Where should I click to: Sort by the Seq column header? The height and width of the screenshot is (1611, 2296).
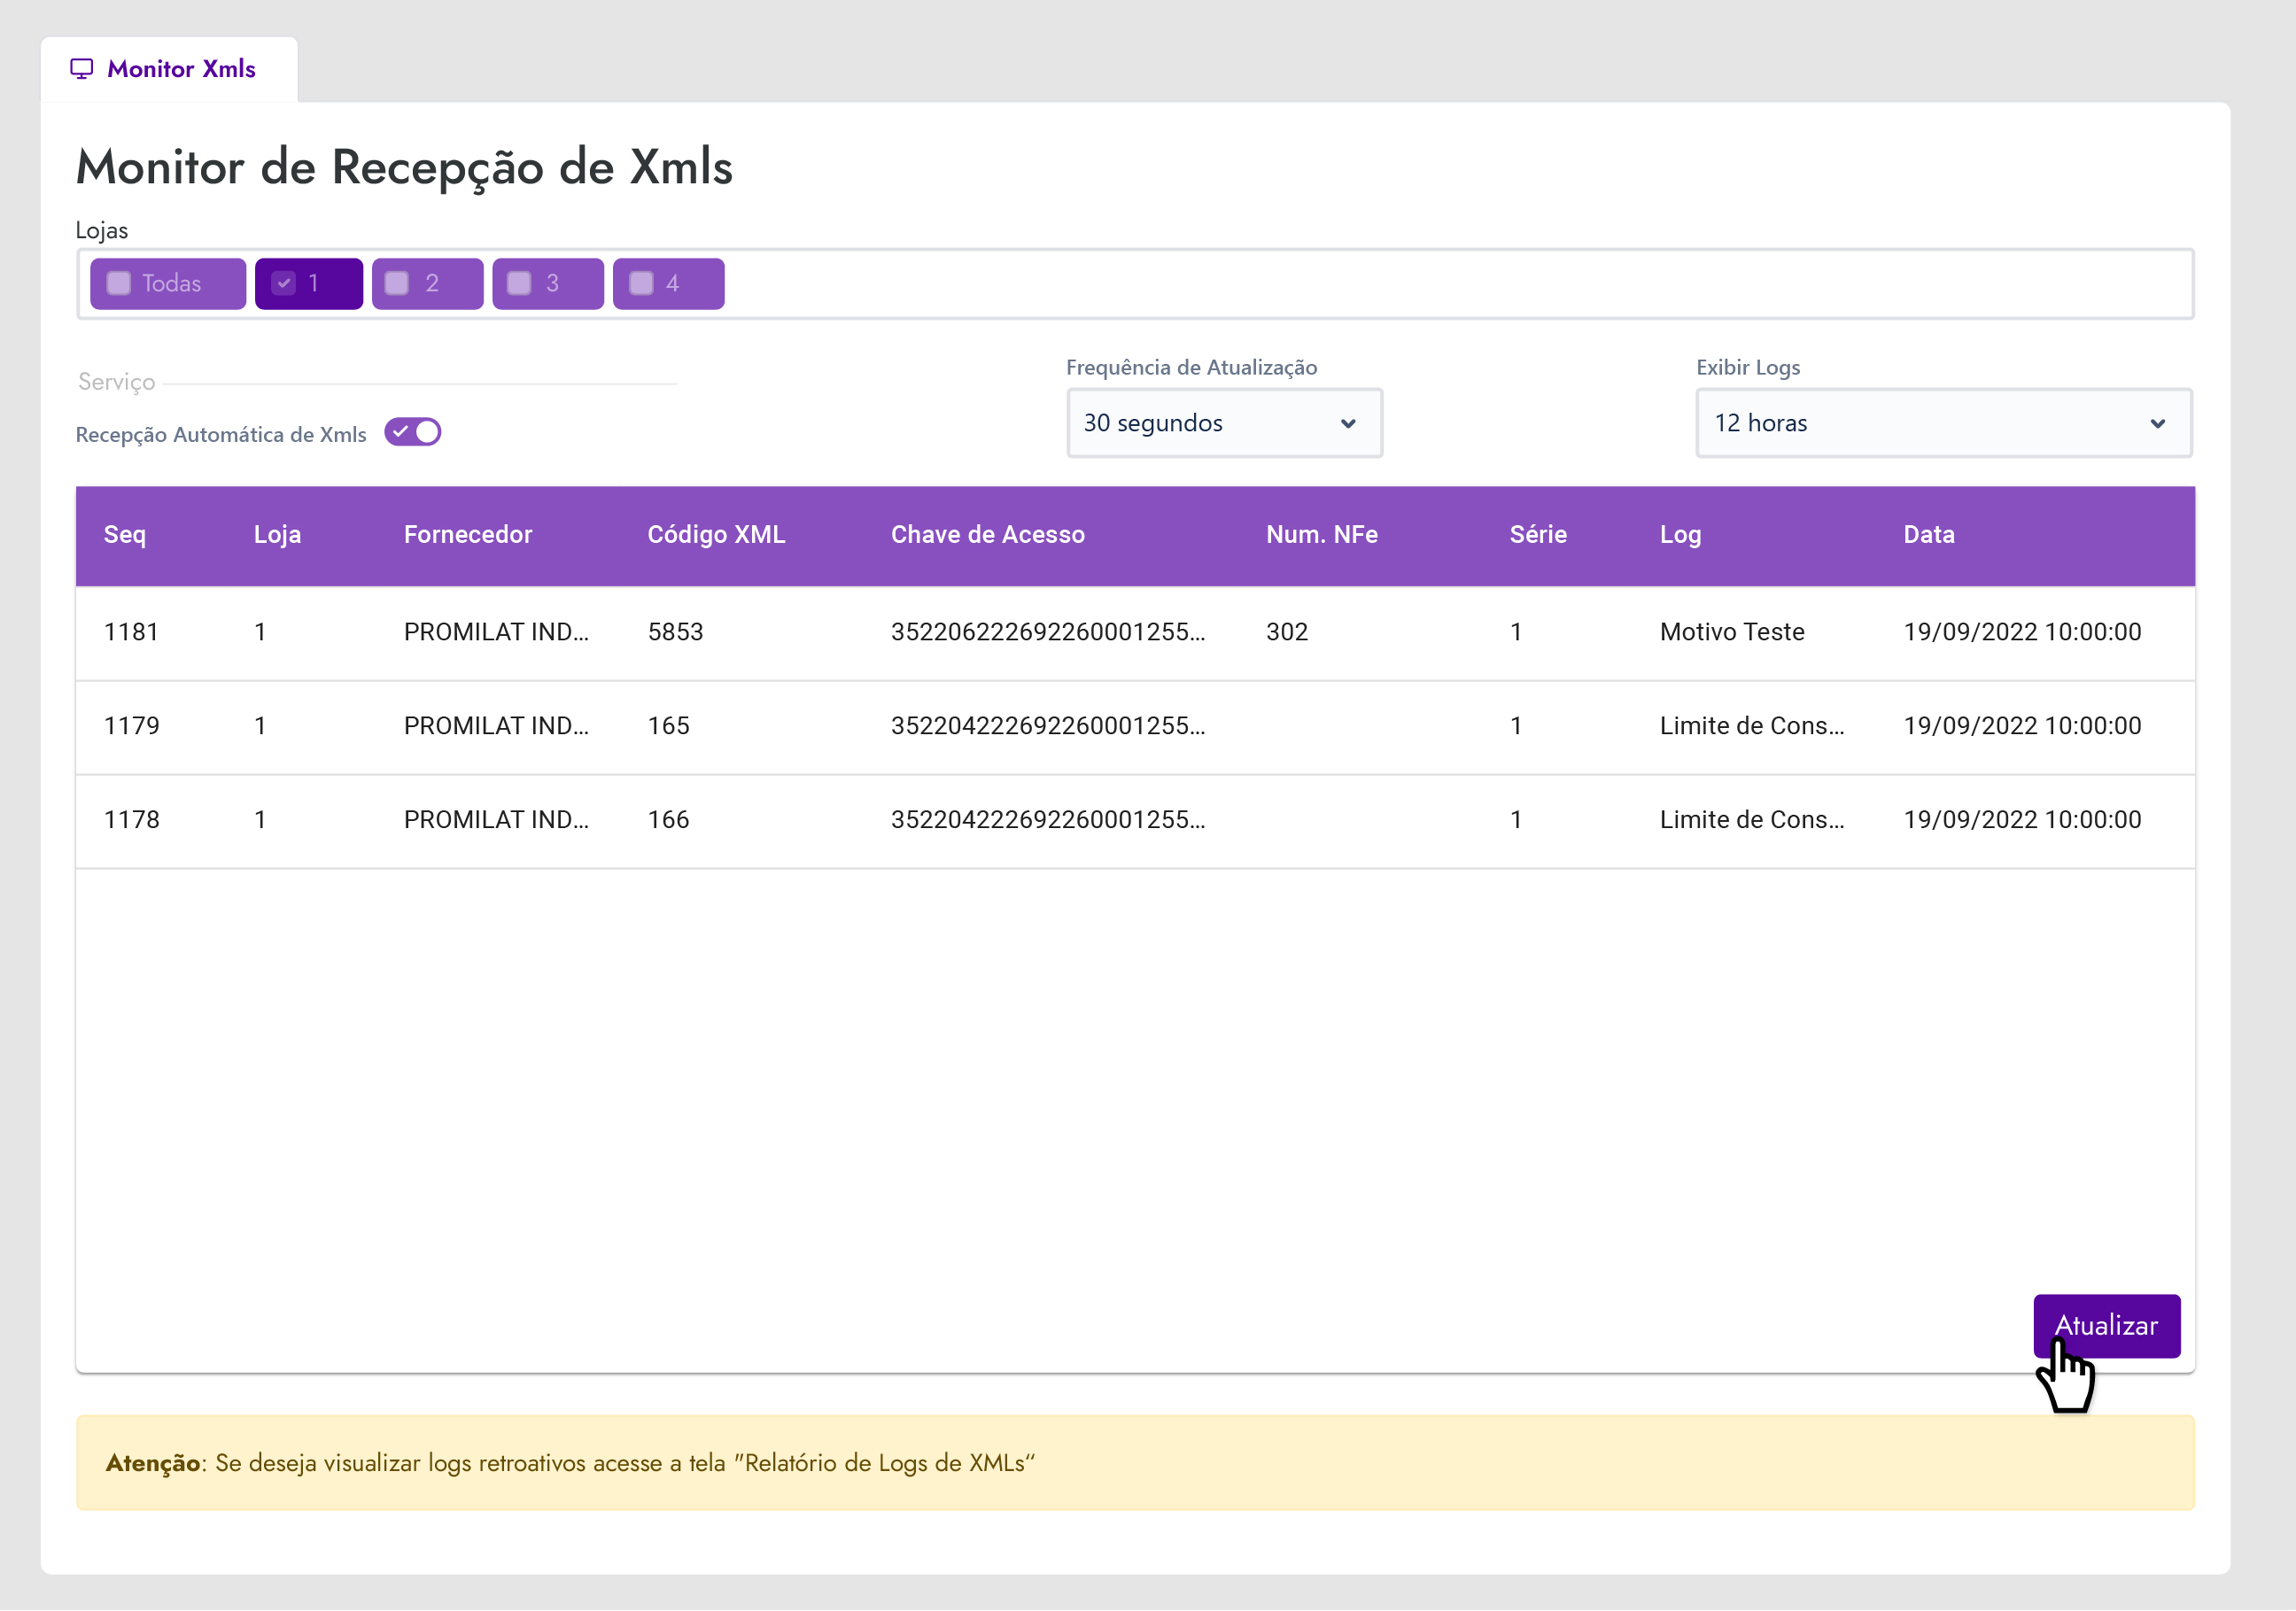pos(125,535)
